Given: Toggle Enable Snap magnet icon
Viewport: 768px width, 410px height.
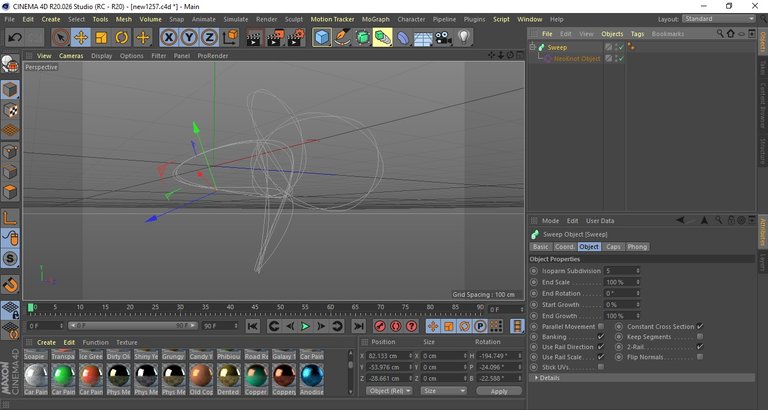Looking at the screenshot, I should click(x=10, y=284).
